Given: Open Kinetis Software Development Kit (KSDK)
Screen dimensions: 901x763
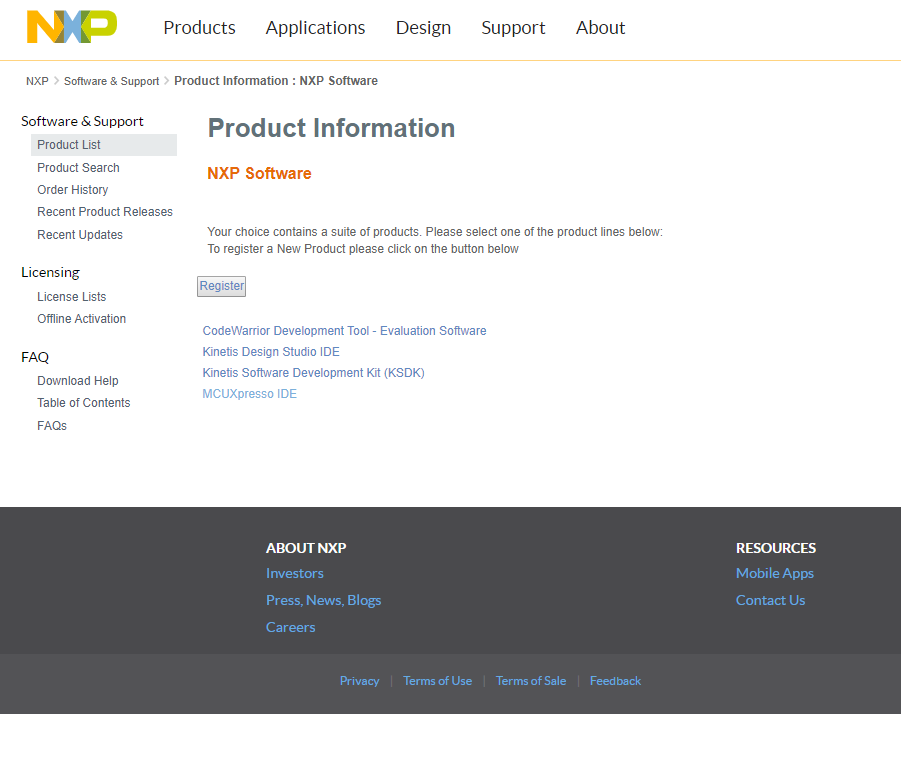Looking at the screenshot, I should point(313,373).
